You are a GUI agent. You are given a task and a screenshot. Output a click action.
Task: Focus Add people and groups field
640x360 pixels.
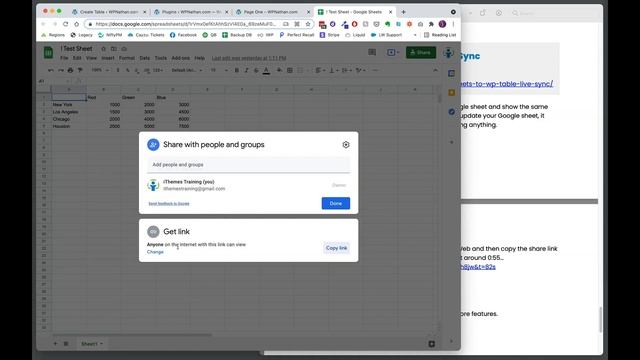point(248,165)
